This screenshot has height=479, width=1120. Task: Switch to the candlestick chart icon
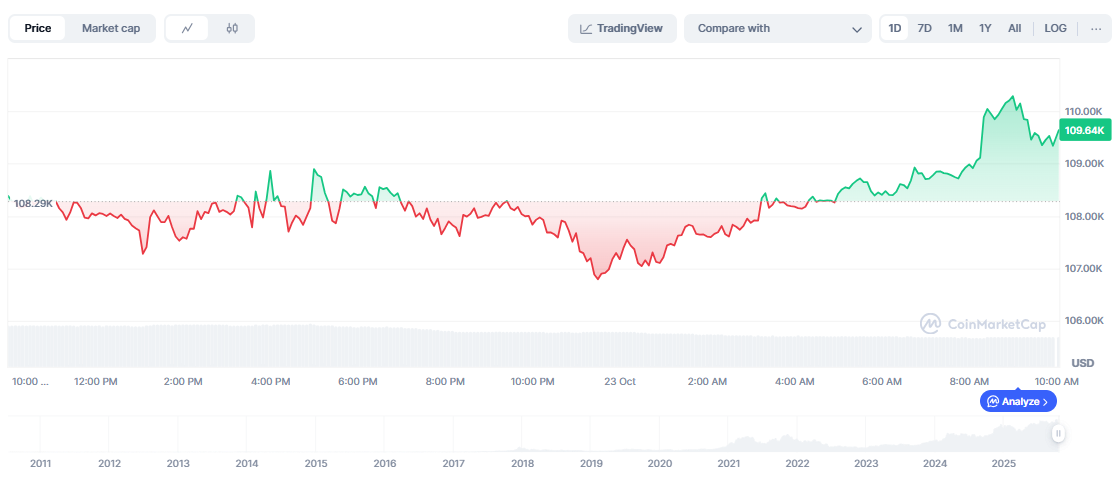[x=231, y=29]
